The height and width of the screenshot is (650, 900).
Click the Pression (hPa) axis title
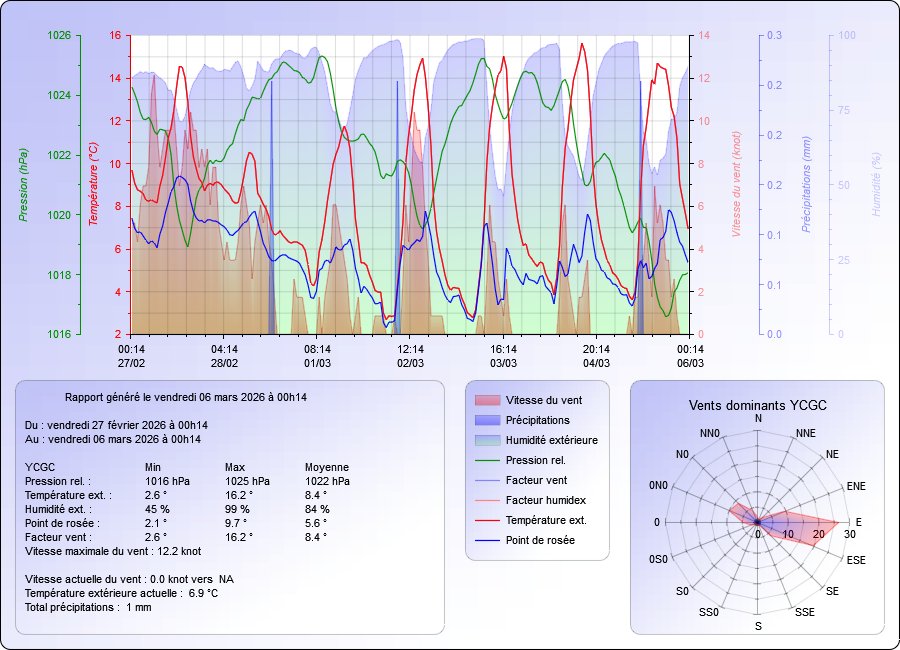coord(23,185)
